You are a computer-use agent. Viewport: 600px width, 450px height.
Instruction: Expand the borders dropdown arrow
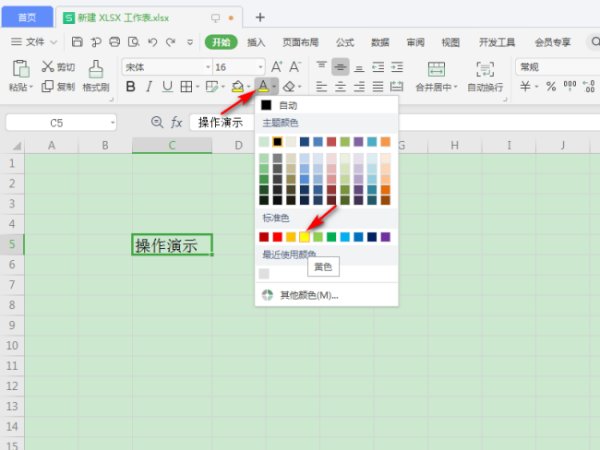(x=197, y=87)
